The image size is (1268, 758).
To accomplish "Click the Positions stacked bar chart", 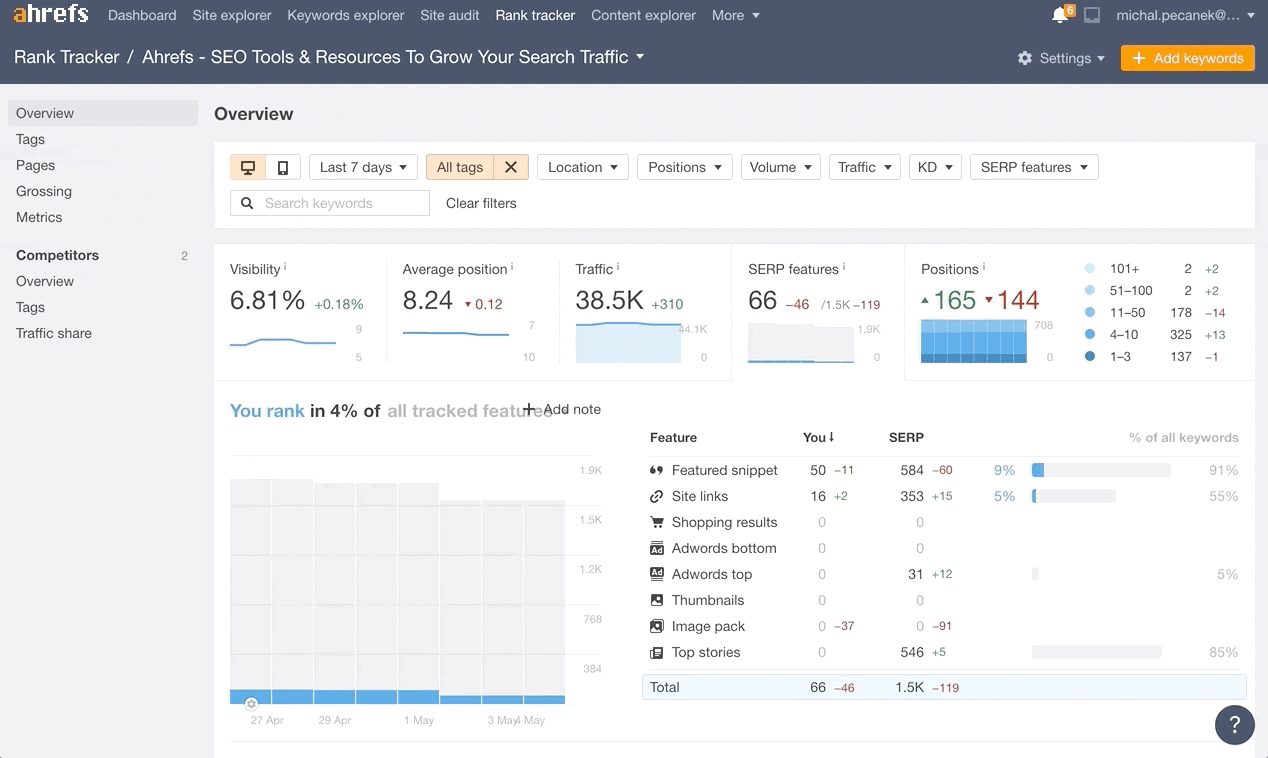I will (x=973, y=341).
